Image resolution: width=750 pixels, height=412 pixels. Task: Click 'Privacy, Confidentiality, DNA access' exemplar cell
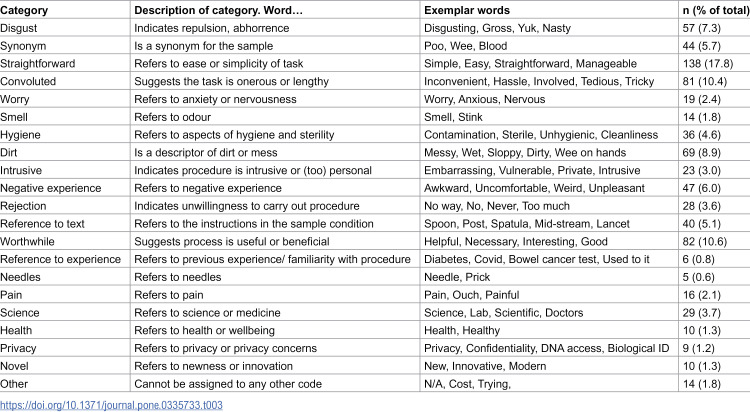(546, 348)
